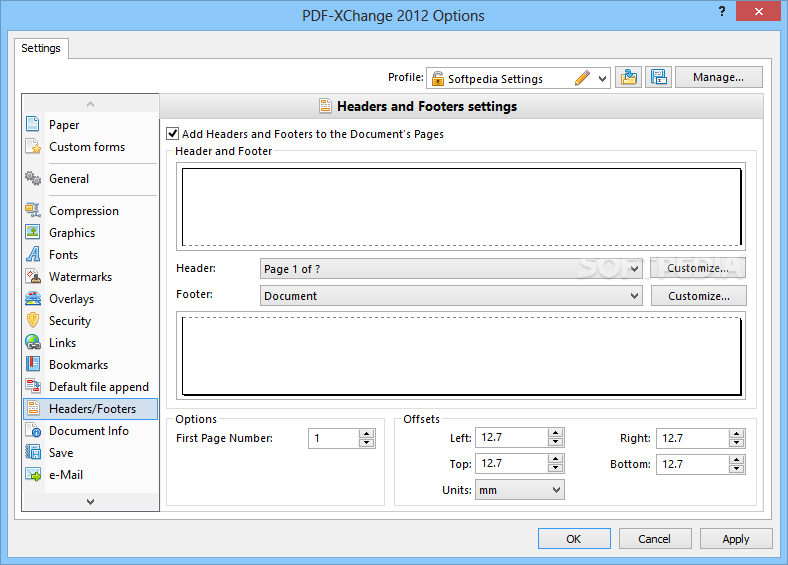Click the Cancel button
788x565 pixels.
[x=654, y=539]
